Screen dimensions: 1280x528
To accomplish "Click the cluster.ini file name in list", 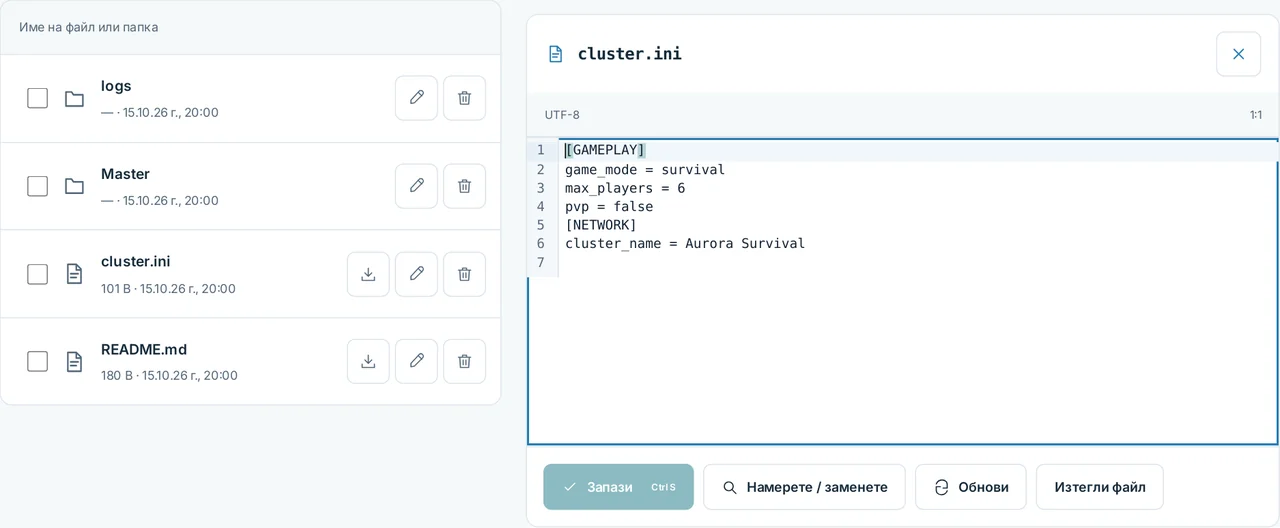I will tap(135, 262).
